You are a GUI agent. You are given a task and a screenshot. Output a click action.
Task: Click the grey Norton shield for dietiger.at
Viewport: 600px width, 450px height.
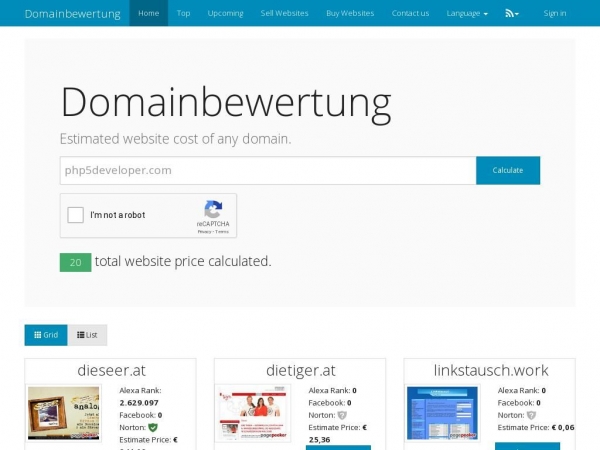[x=342, y=415]
